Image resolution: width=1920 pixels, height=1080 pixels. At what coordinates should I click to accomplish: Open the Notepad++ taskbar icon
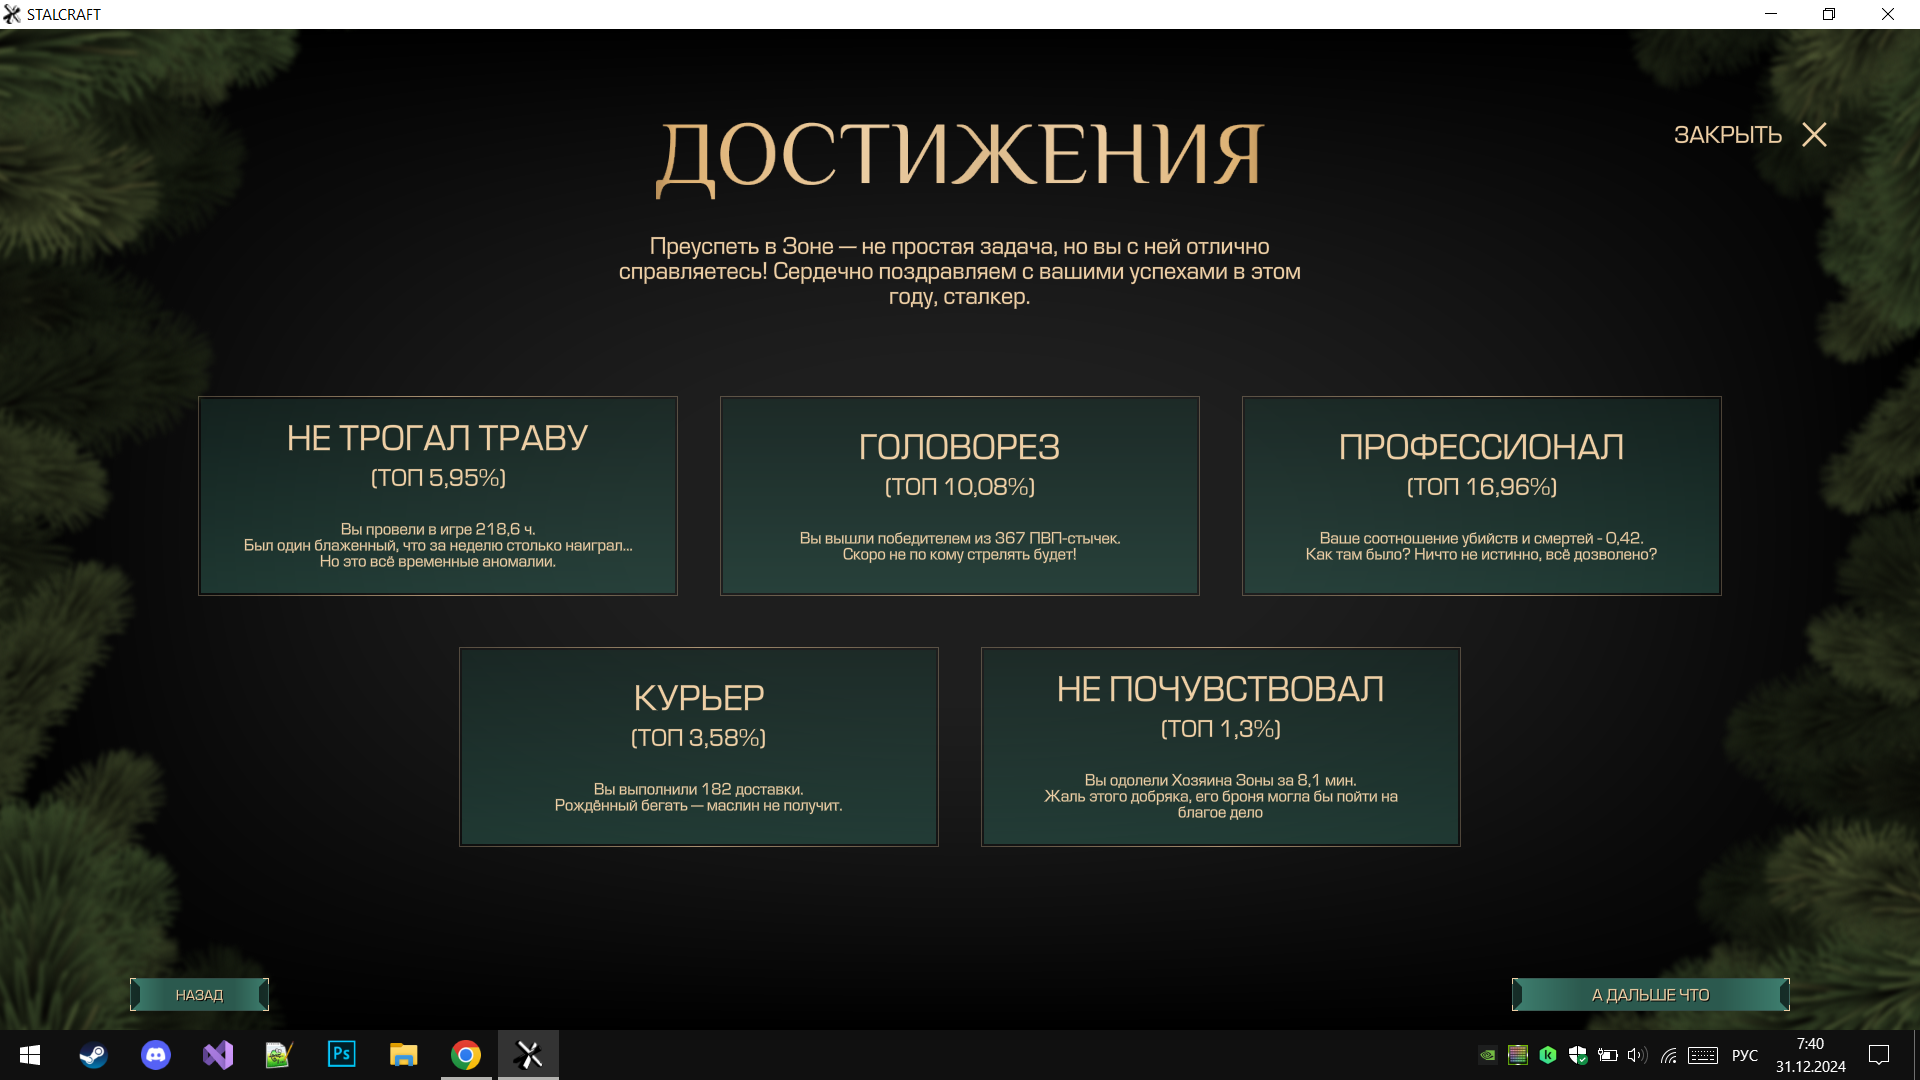279,1055
